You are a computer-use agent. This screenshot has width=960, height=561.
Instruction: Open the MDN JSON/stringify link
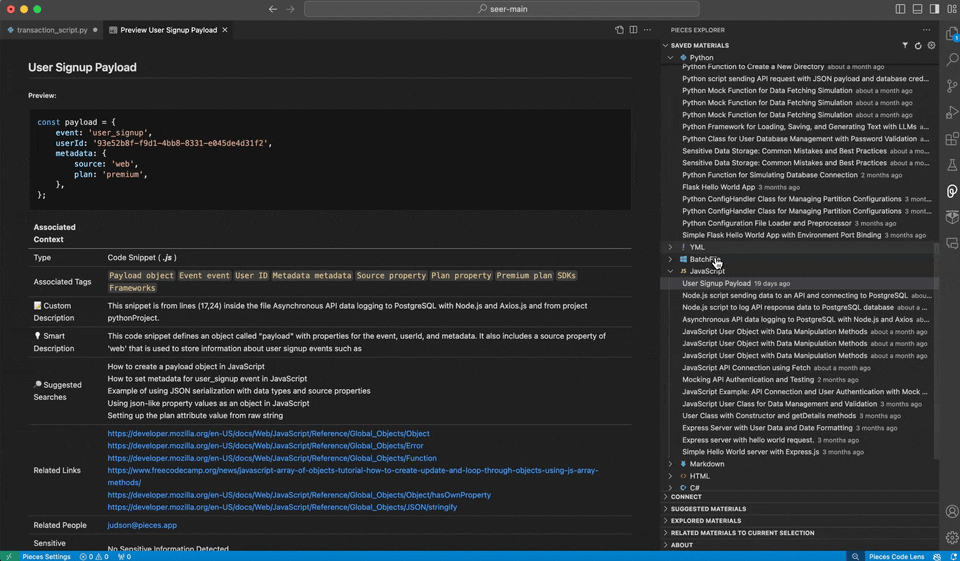(282, 507)
